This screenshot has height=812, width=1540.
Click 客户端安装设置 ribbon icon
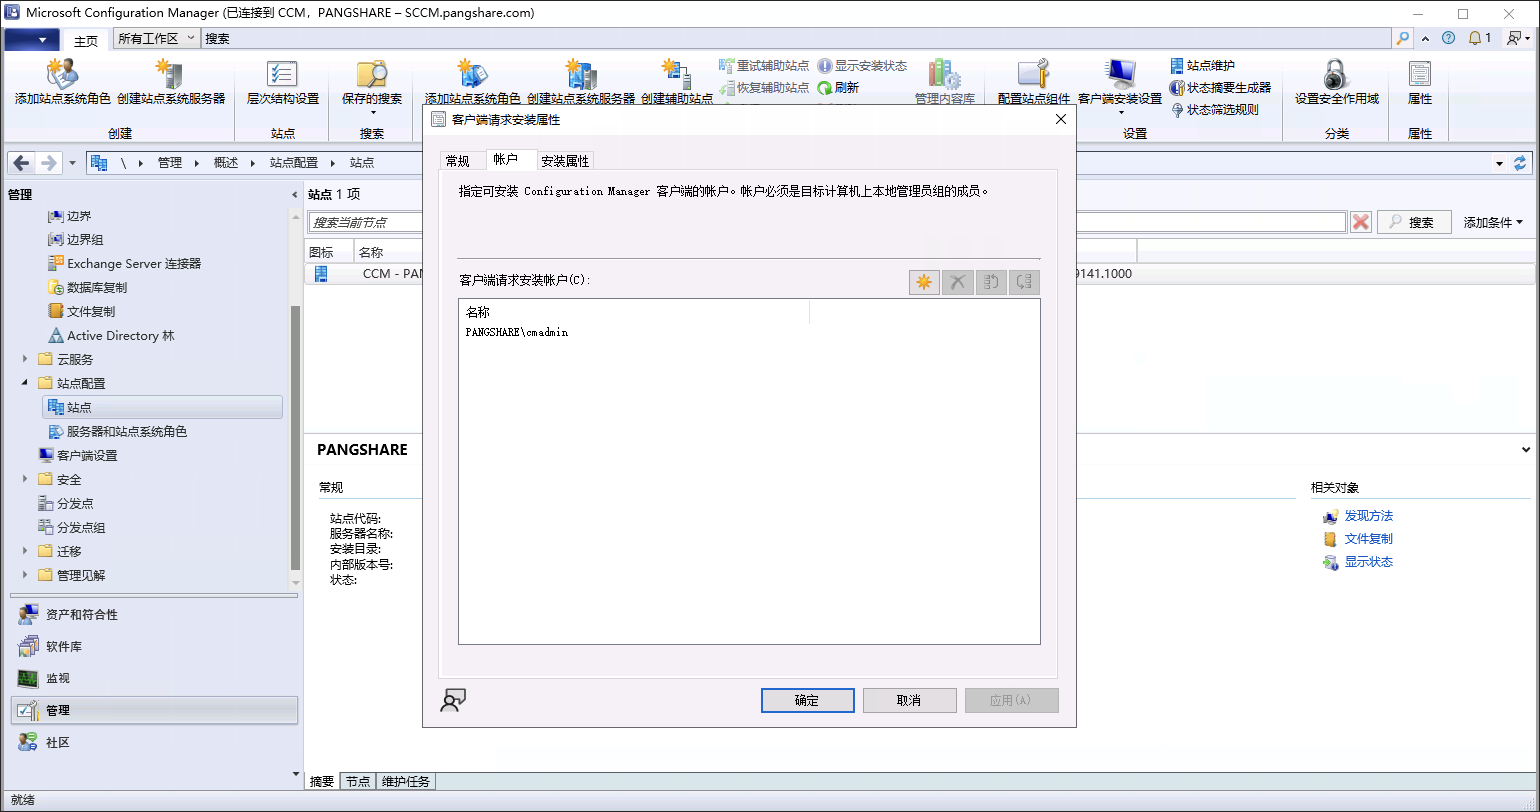click(x=1120, y=74)
